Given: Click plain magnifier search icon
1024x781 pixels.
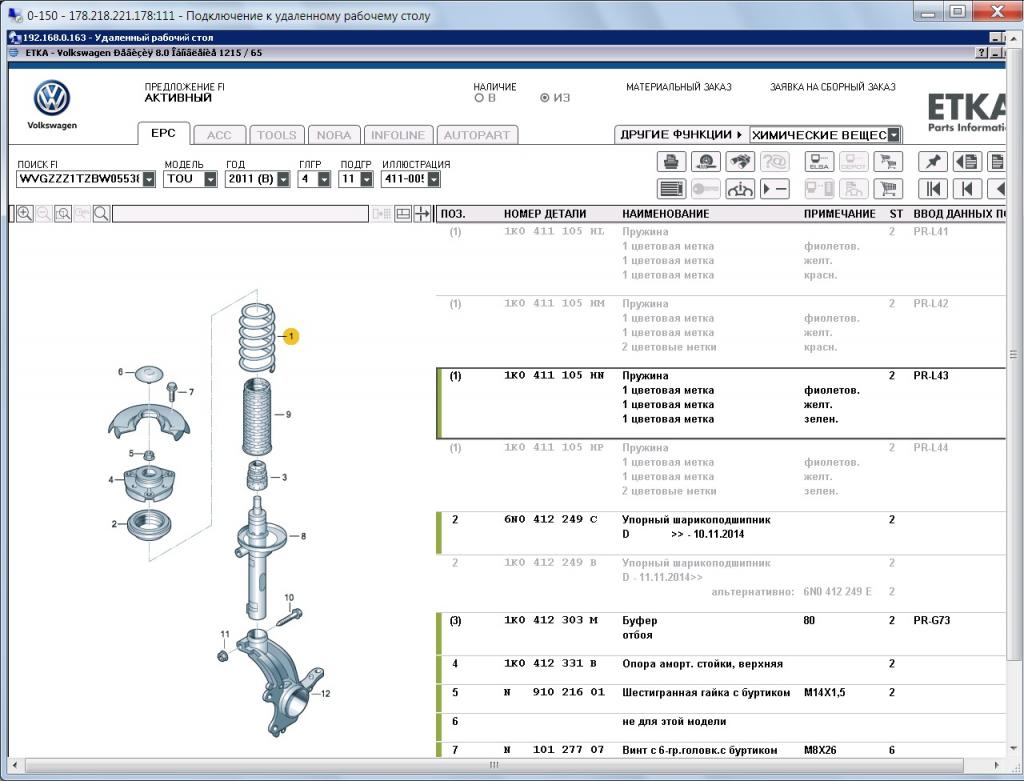Looking at the screenshot, I should pos(101,214).
